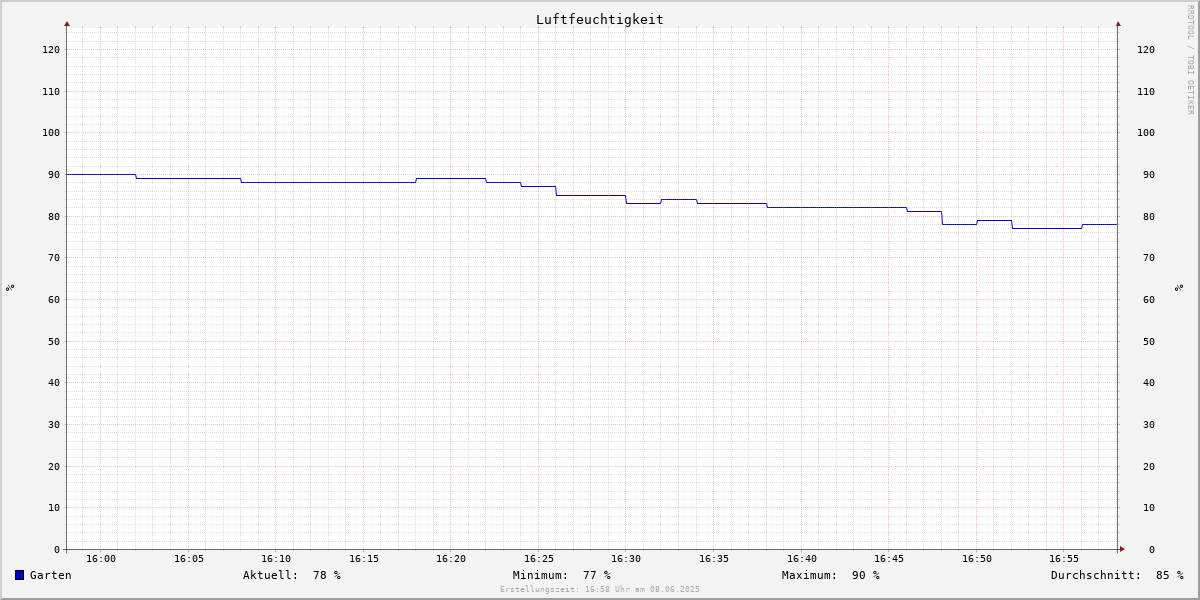This screenshot has height=600, width=1200.
Task: Click the 16:50 time axis label
Action: [977, 559]
